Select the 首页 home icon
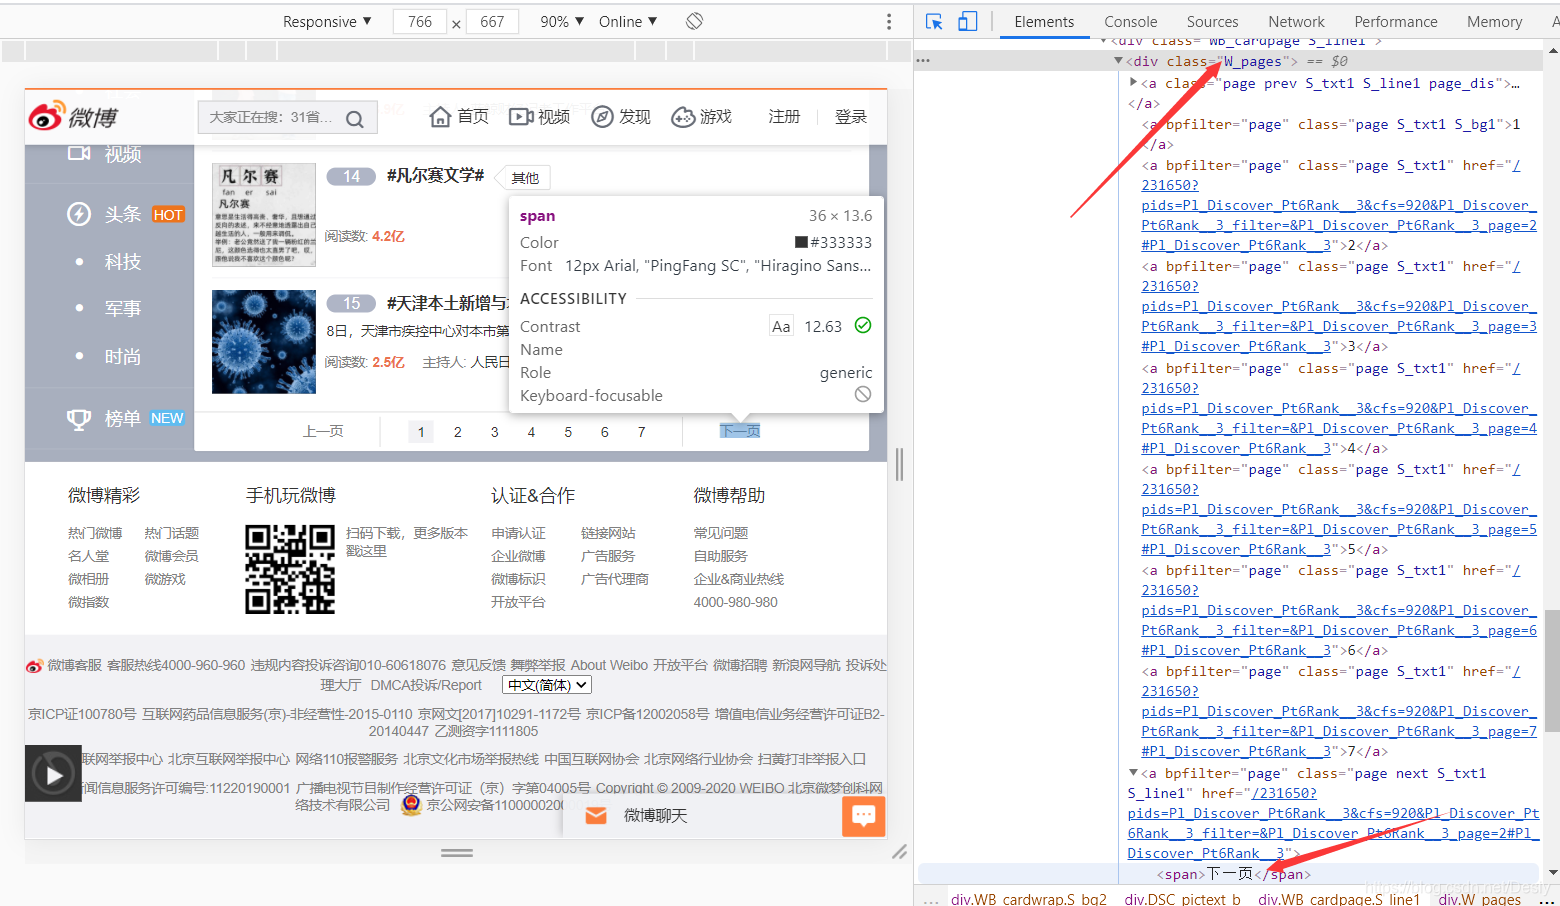The image size is (1560, 906). coord(440,116)
